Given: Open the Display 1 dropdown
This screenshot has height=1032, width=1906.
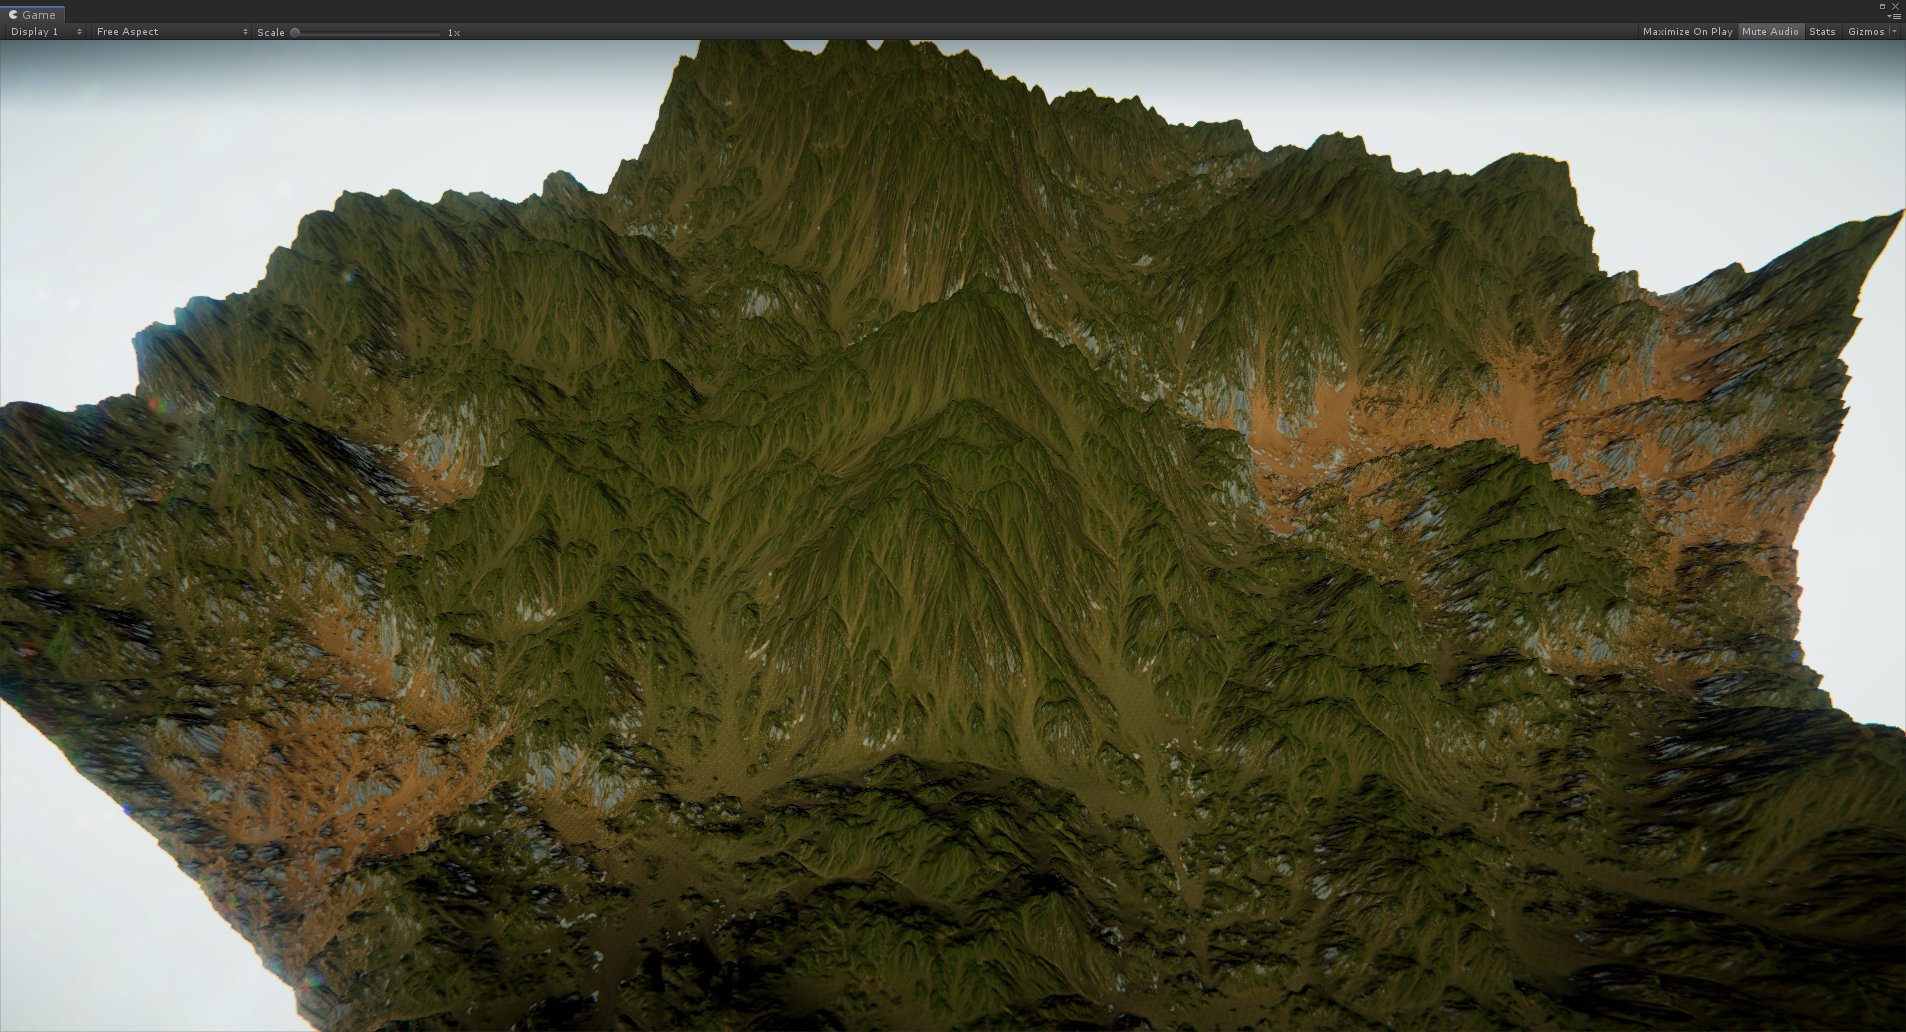Looking at the screenshot, I should point(46,32).
